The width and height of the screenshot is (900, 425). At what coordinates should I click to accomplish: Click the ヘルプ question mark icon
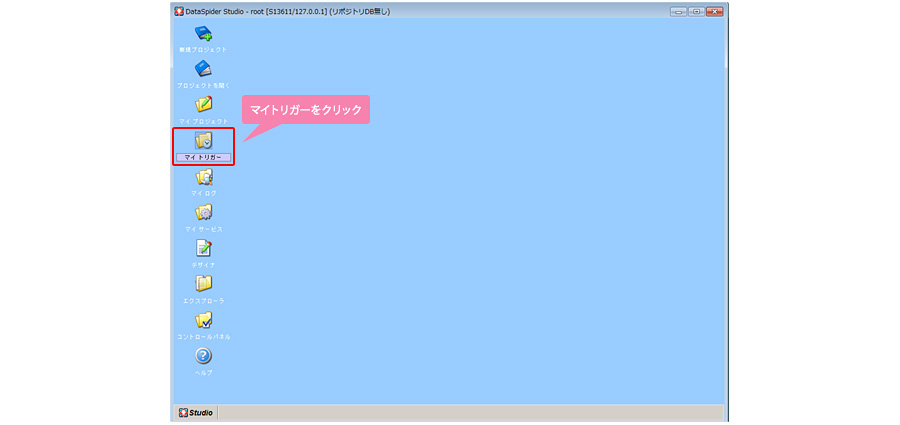[x=203, y=355]
